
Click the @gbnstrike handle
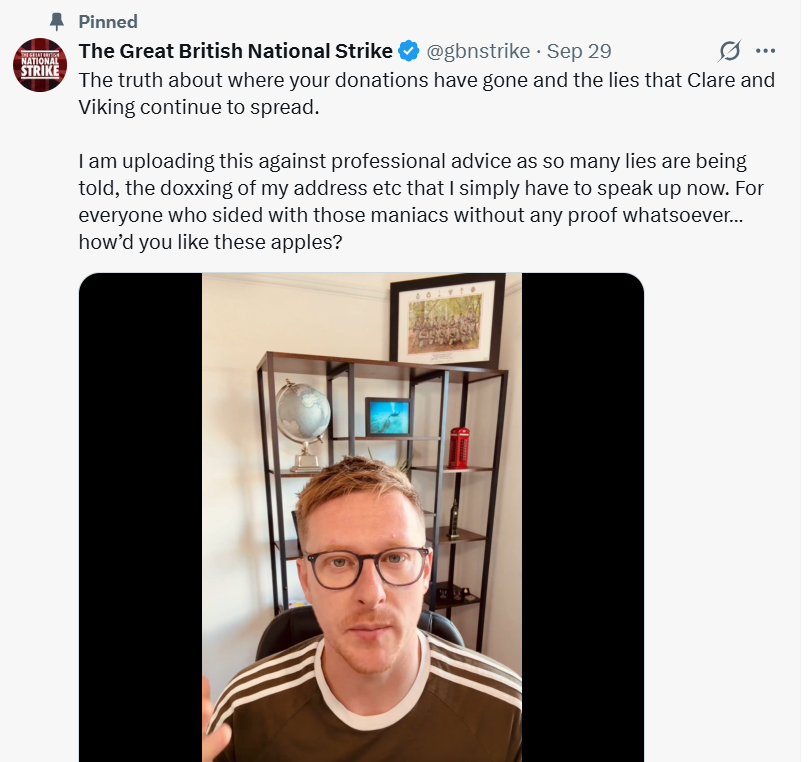point(478,51)
